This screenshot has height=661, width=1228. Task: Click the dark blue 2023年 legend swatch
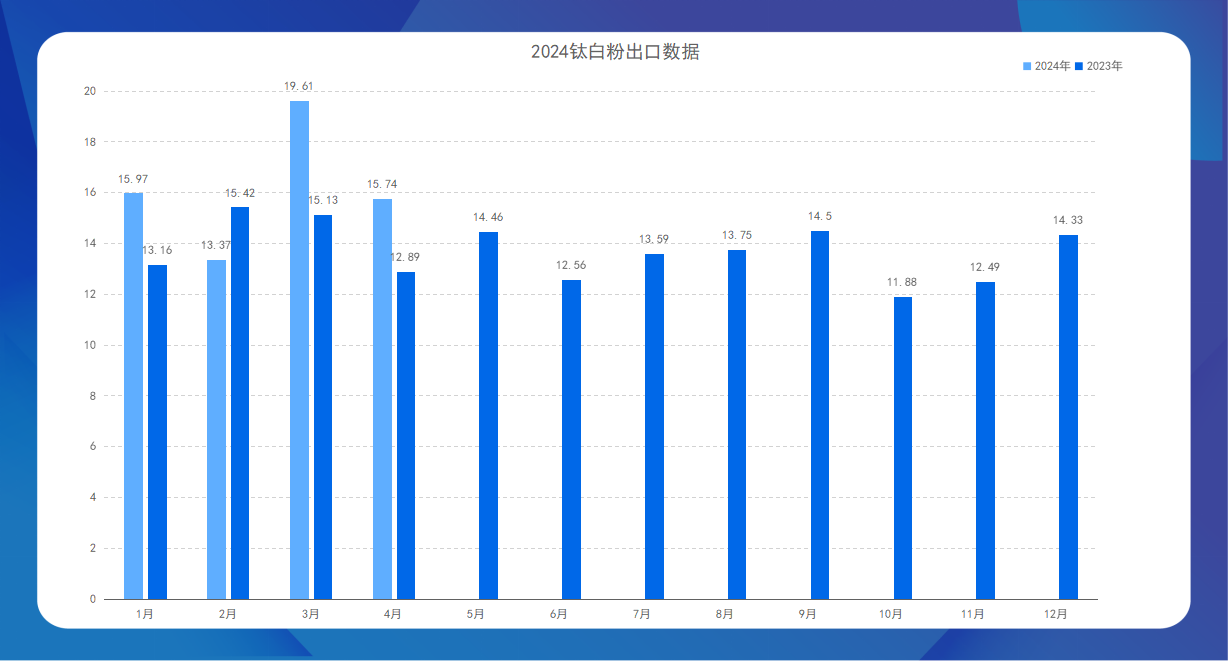[x=1079, y=66]
